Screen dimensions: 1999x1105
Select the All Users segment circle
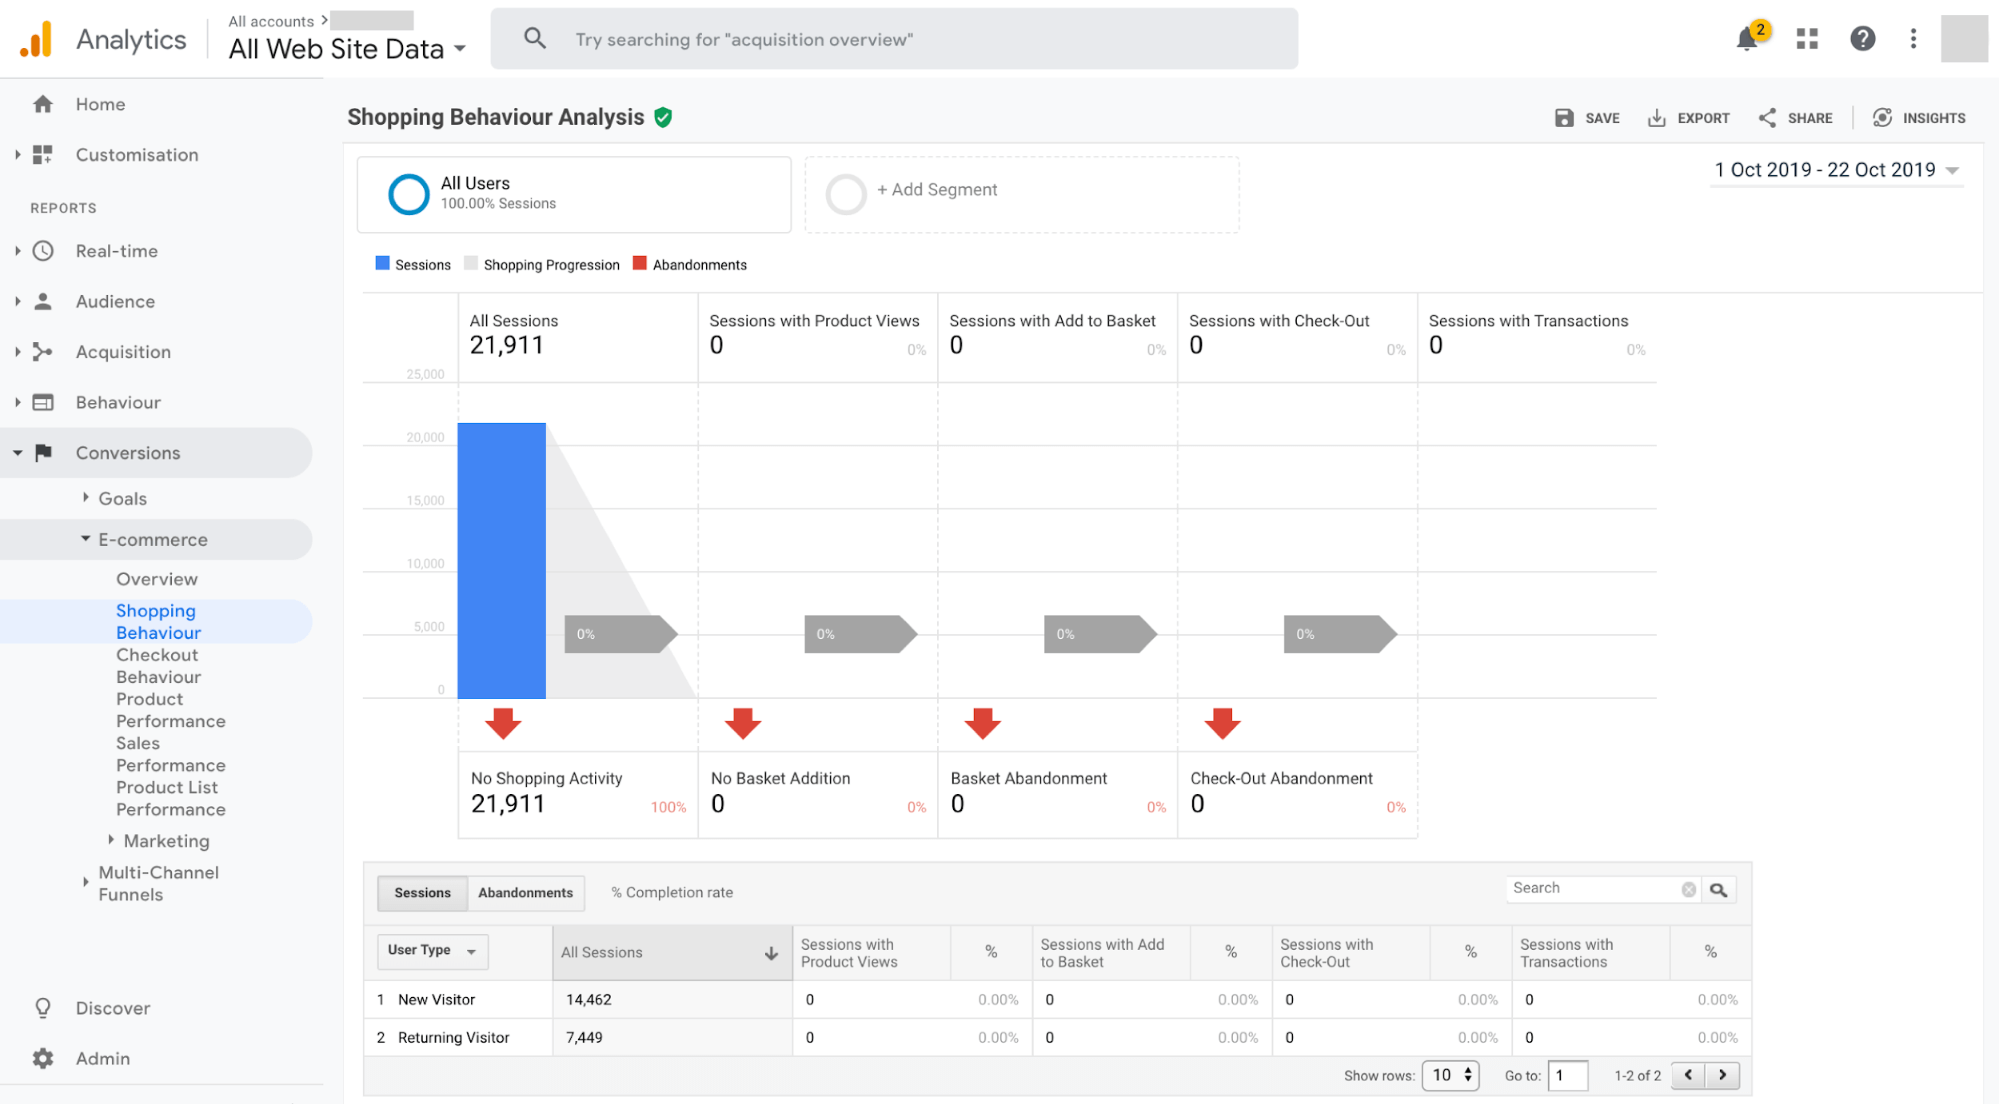pos(409,193)
